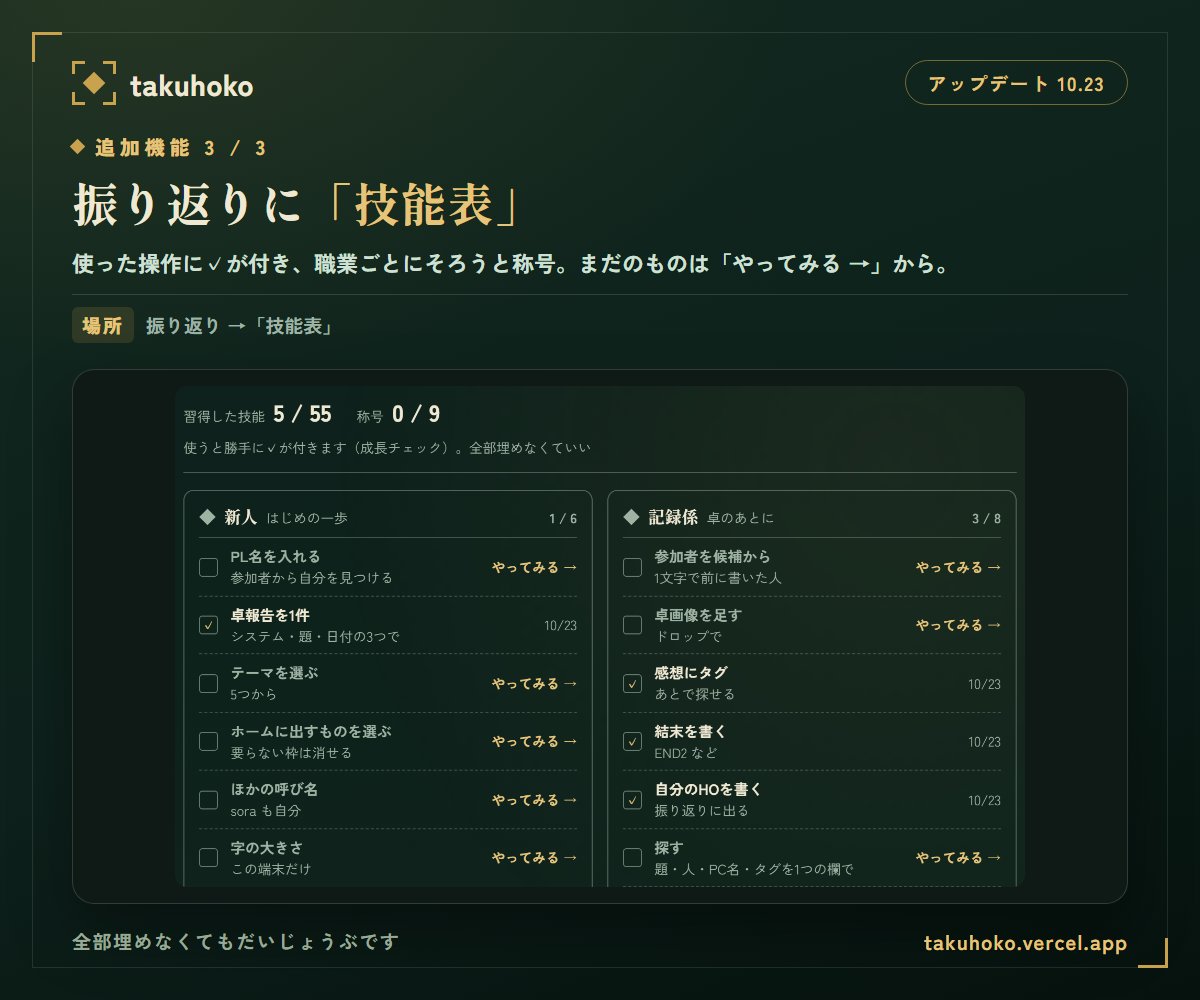Click やってみる for PL名を入れる

click(x=534, y=567)
